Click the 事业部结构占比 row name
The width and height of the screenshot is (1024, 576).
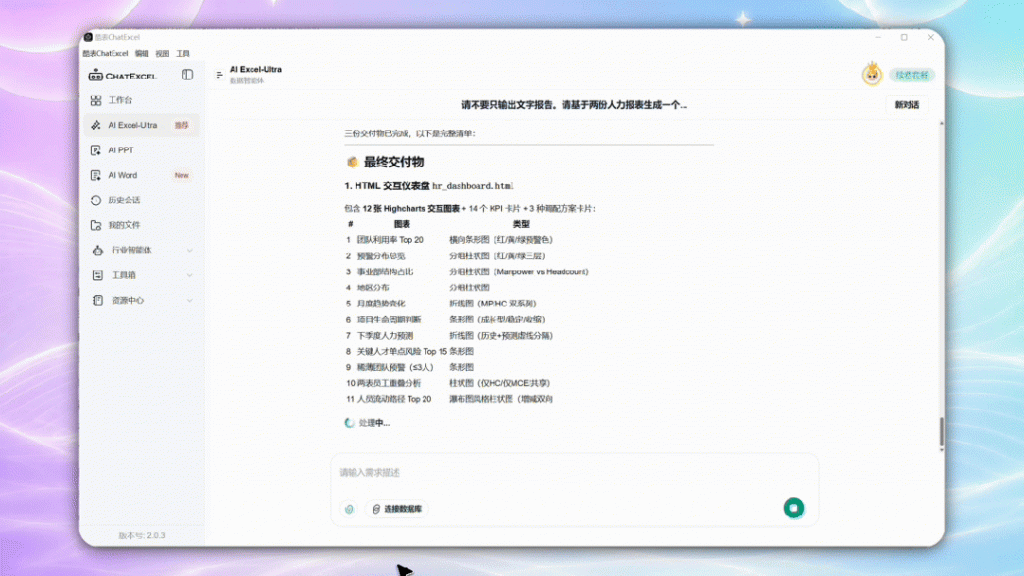[385, 272]
